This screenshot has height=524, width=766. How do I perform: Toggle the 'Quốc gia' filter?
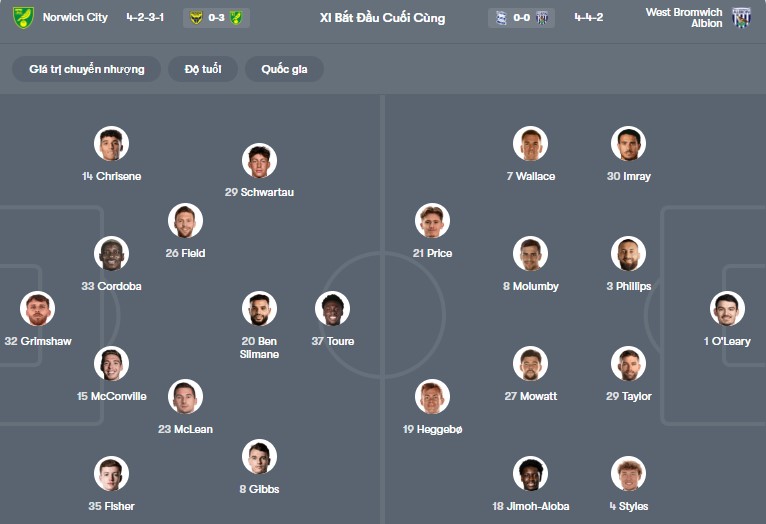pos(284,69)
